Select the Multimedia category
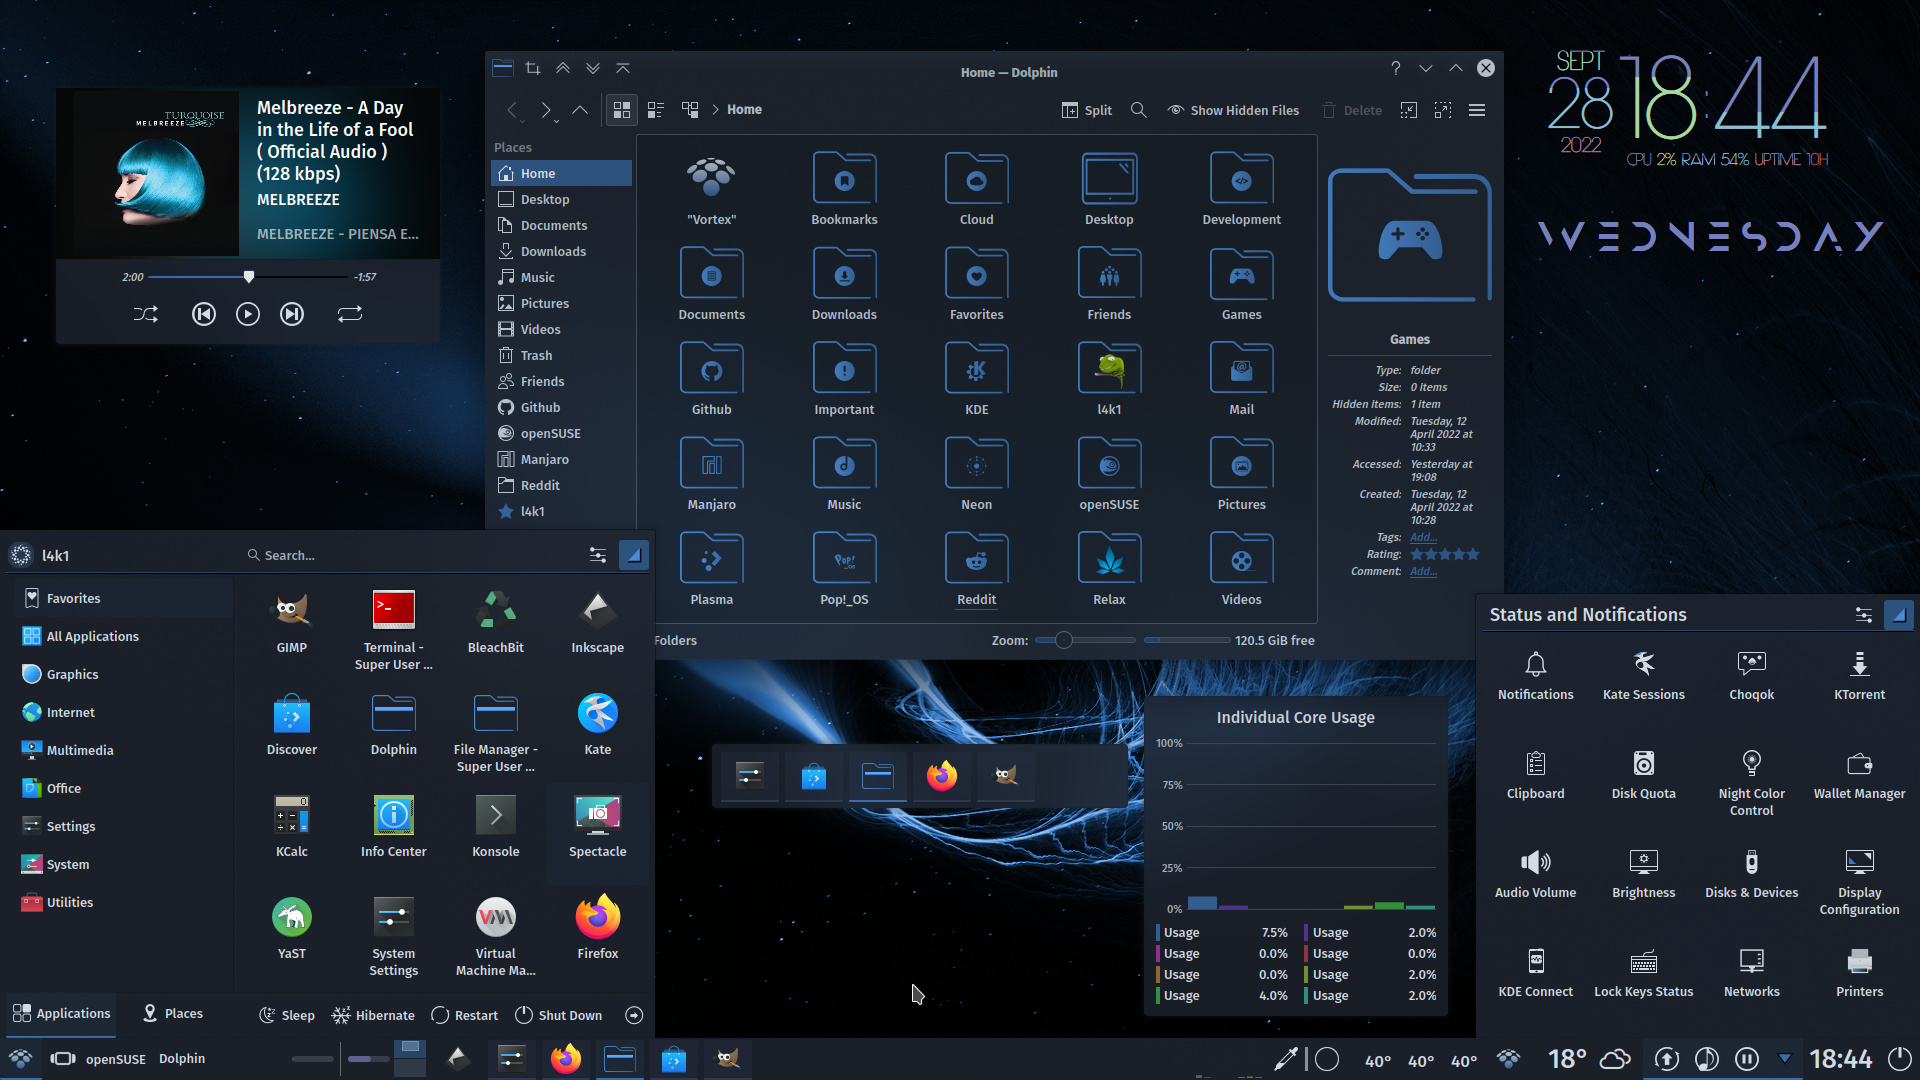The height and width of the screenshot is (1080, 1920). [117, 750]
